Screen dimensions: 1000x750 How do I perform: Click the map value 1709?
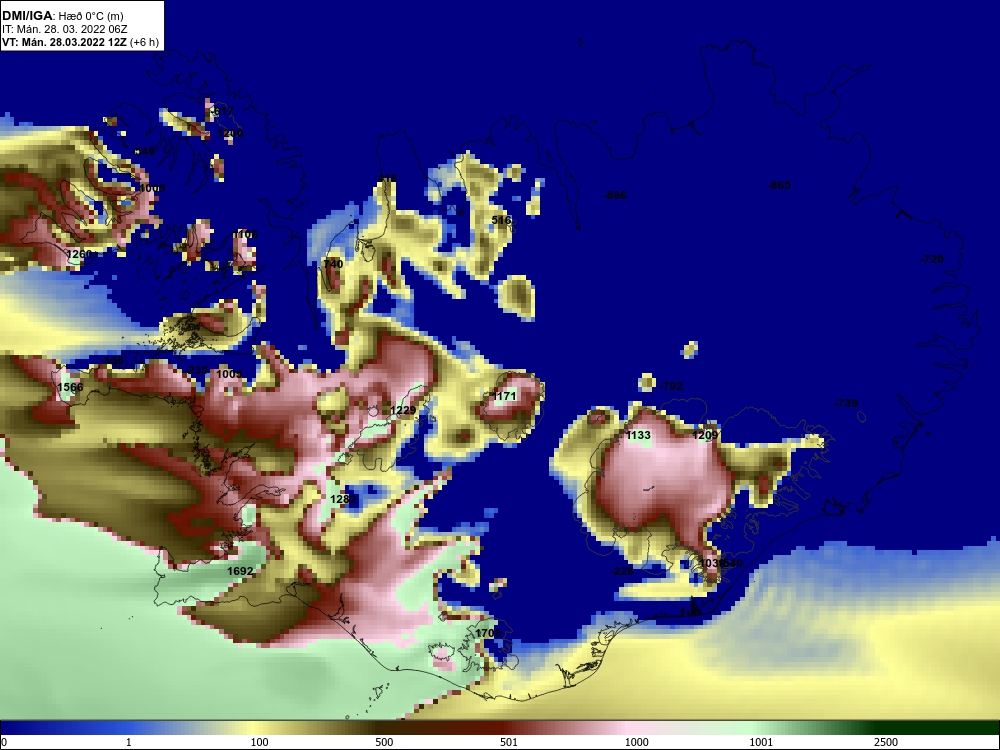click(x=488, y=633)
